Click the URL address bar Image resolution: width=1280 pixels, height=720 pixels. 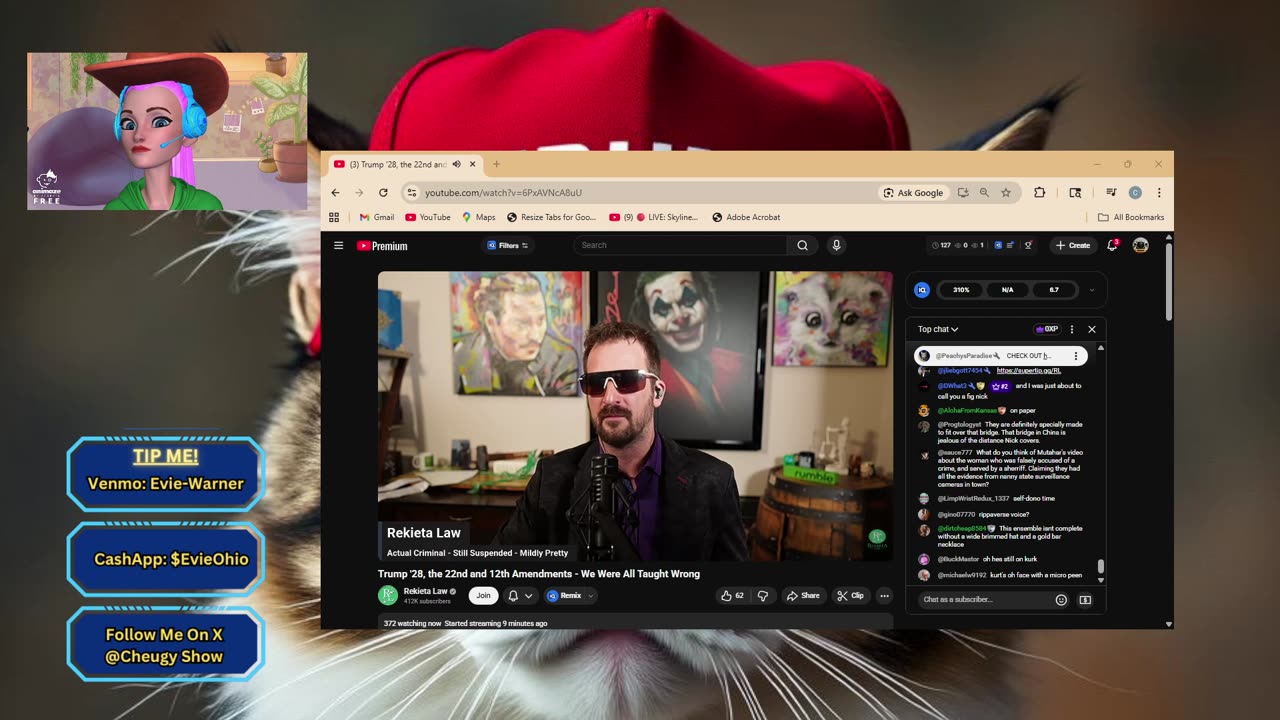click(640, 193)
